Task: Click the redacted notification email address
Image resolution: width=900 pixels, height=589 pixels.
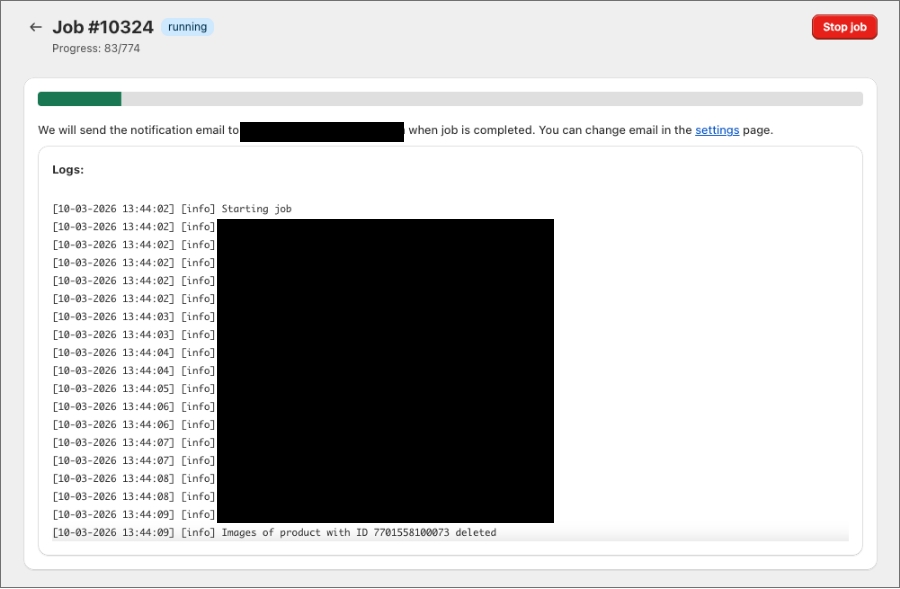Action: (x=322, y=131)
